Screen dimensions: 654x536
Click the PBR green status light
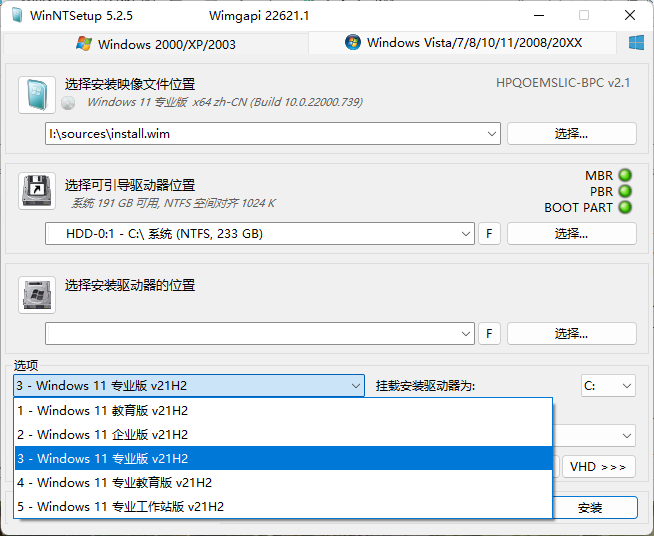(625, 191)
